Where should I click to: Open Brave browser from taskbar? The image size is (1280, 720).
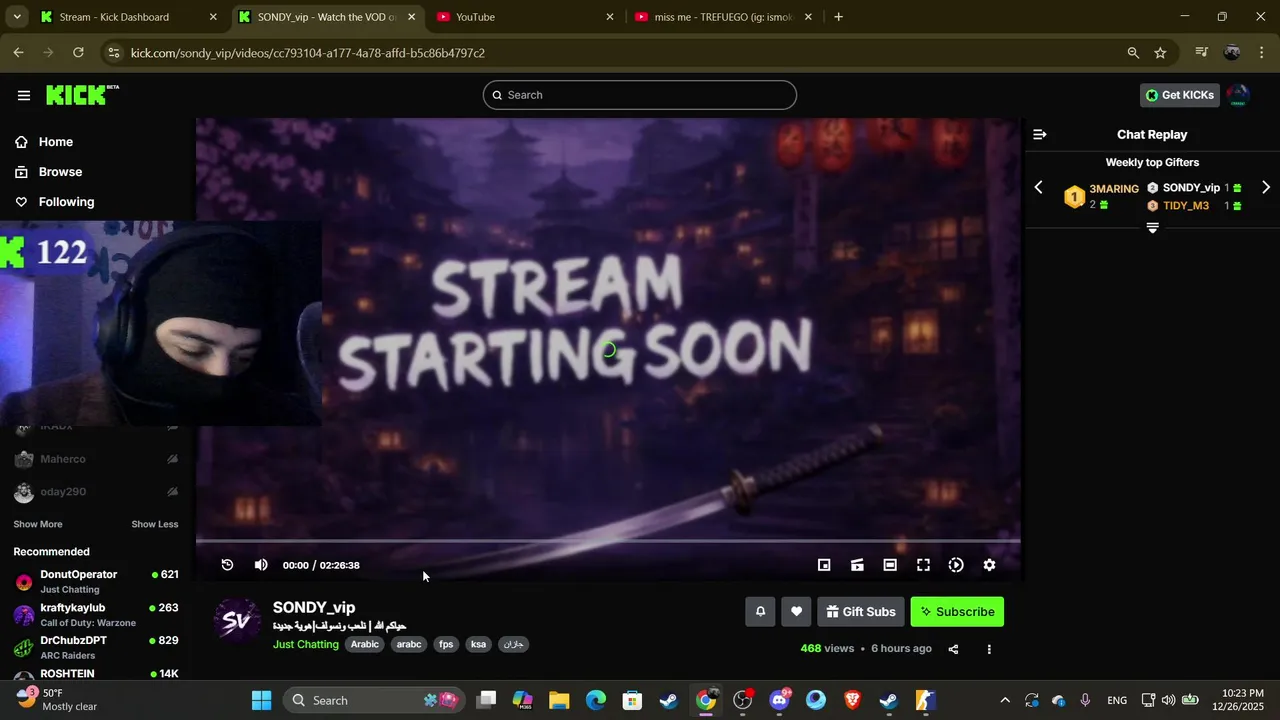click(x=853, y=700)
